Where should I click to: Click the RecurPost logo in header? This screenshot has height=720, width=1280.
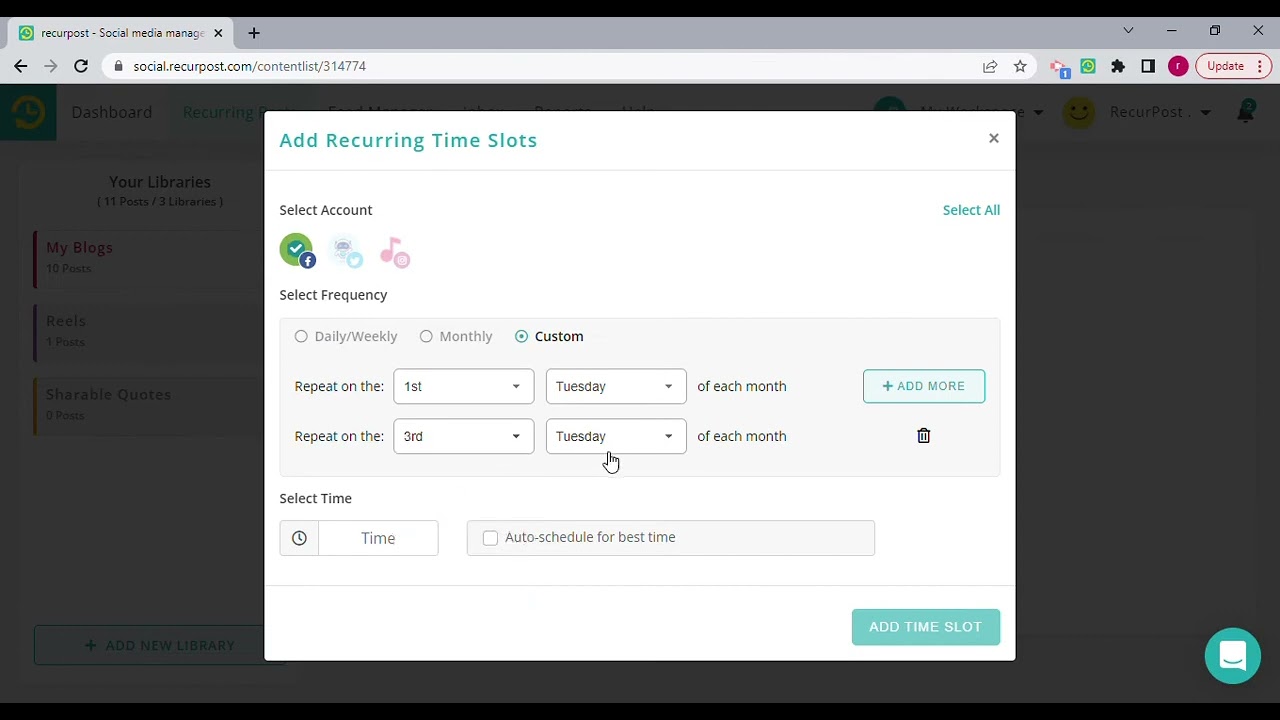click(x=28, y=112)
